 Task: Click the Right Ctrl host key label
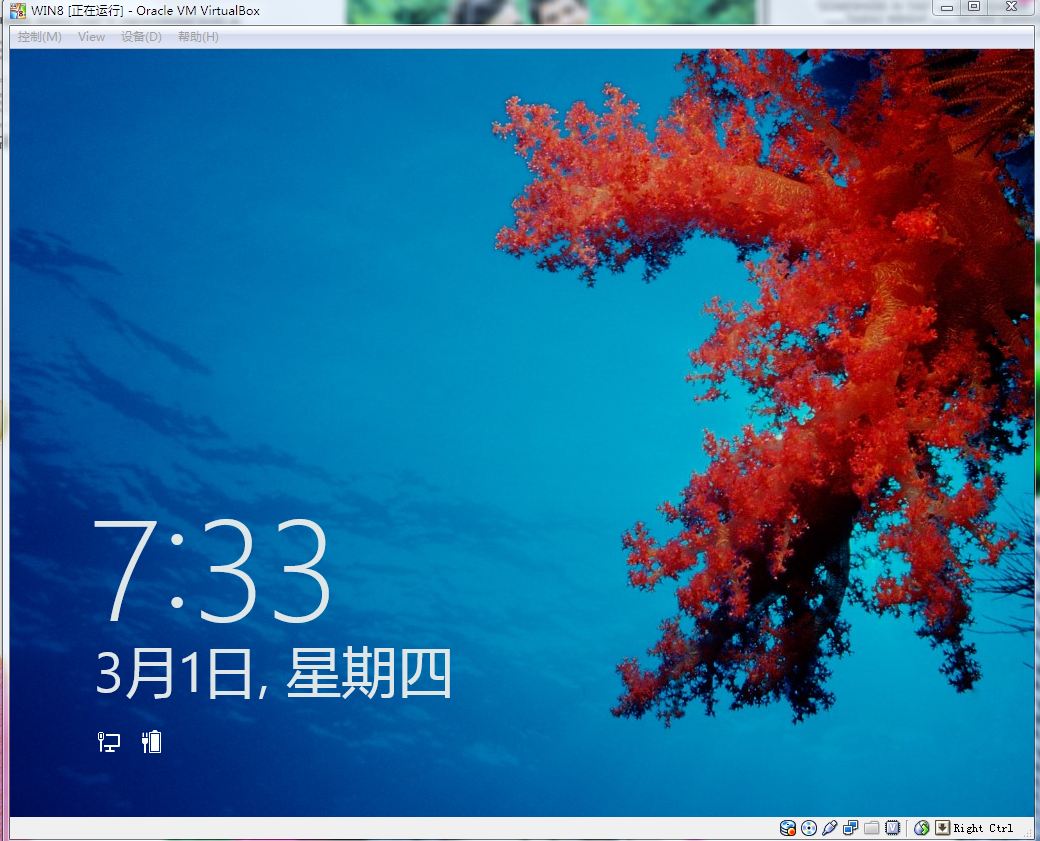[983, 828]
